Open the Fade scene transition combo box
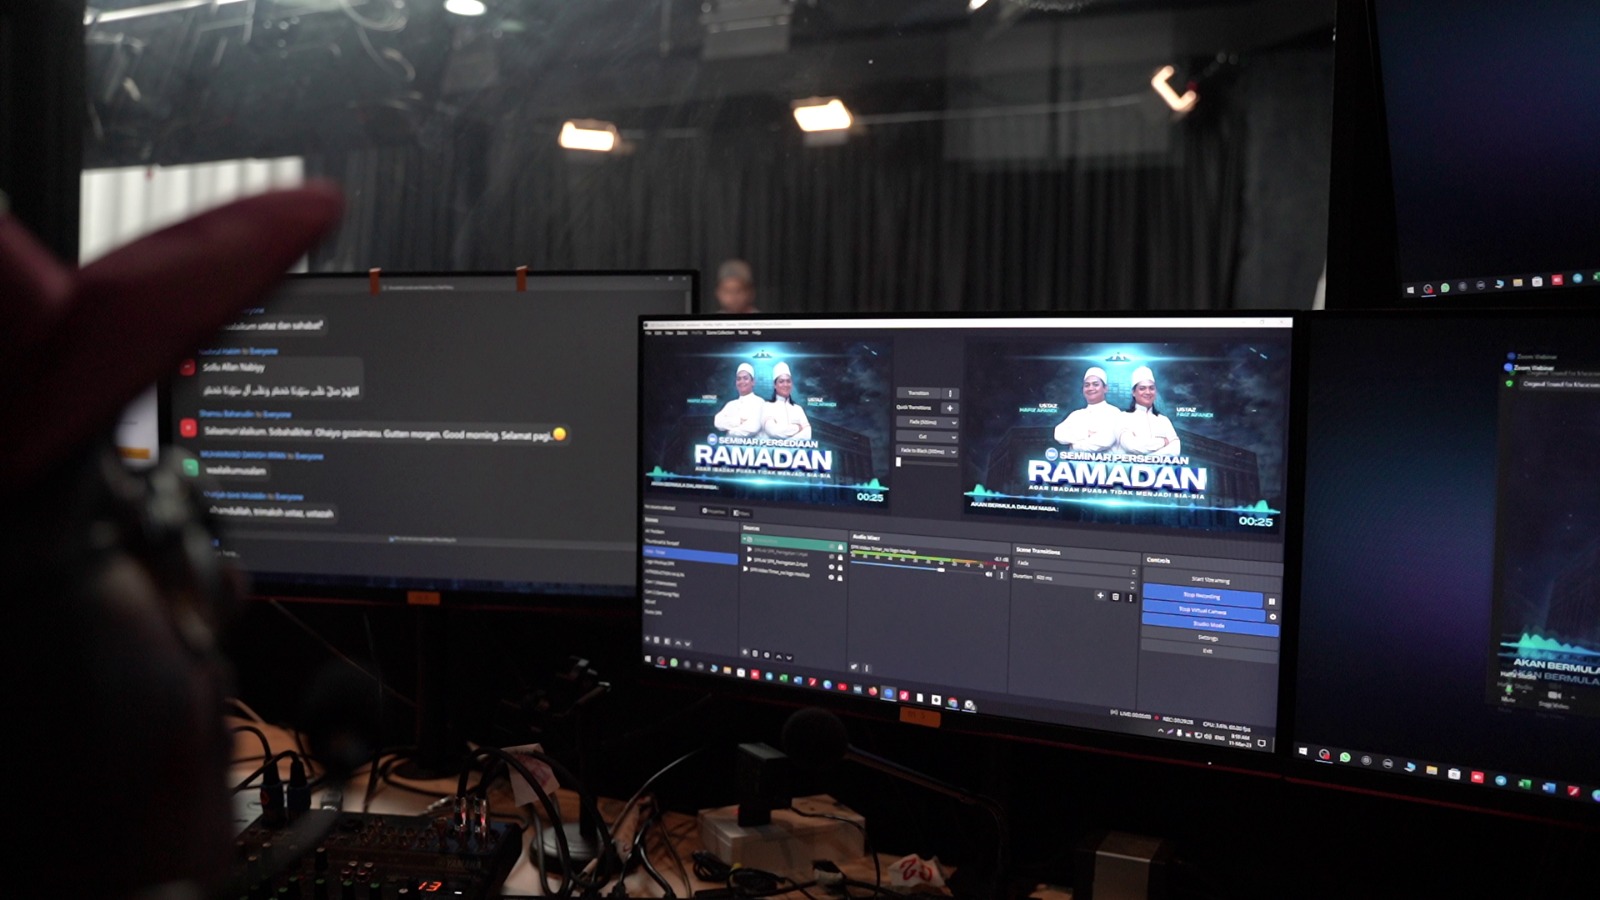This screenshot has width=1600, height=900. coord(1074,564)
